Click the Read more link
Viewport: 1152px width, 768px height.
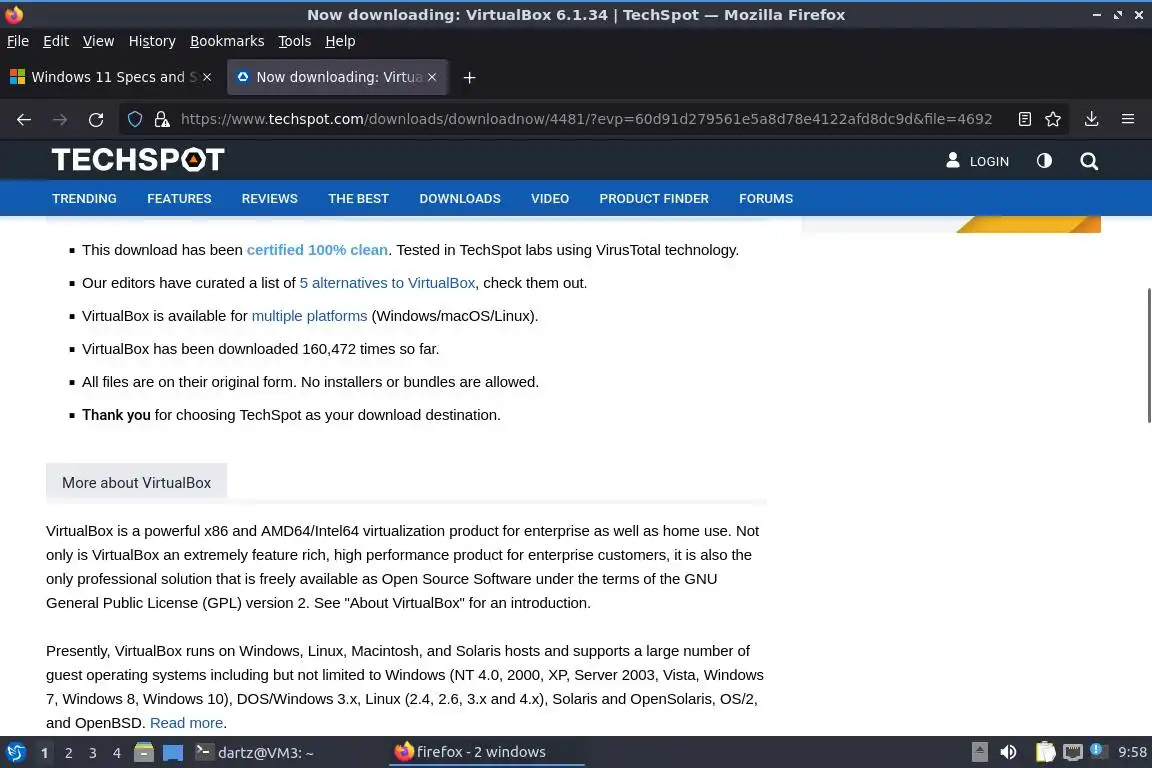pos(187,722)
